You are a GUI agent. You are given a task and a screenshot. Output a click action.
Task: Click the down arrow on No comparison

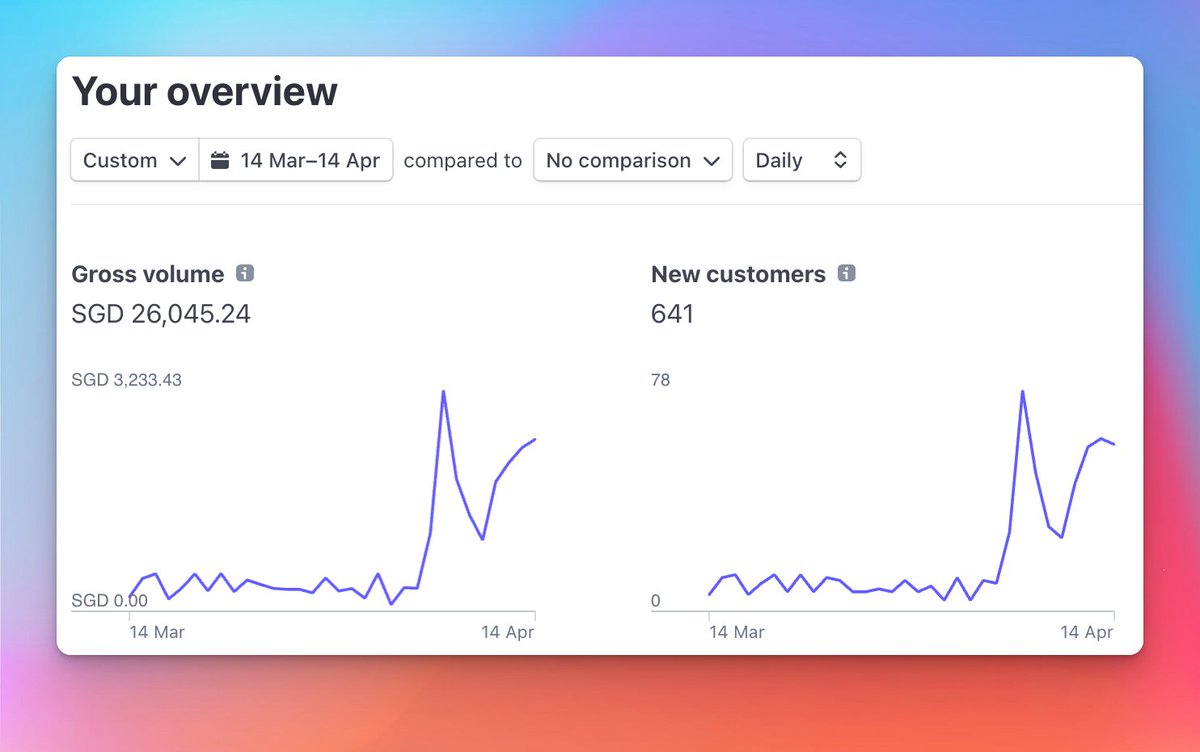click(712, 160)
